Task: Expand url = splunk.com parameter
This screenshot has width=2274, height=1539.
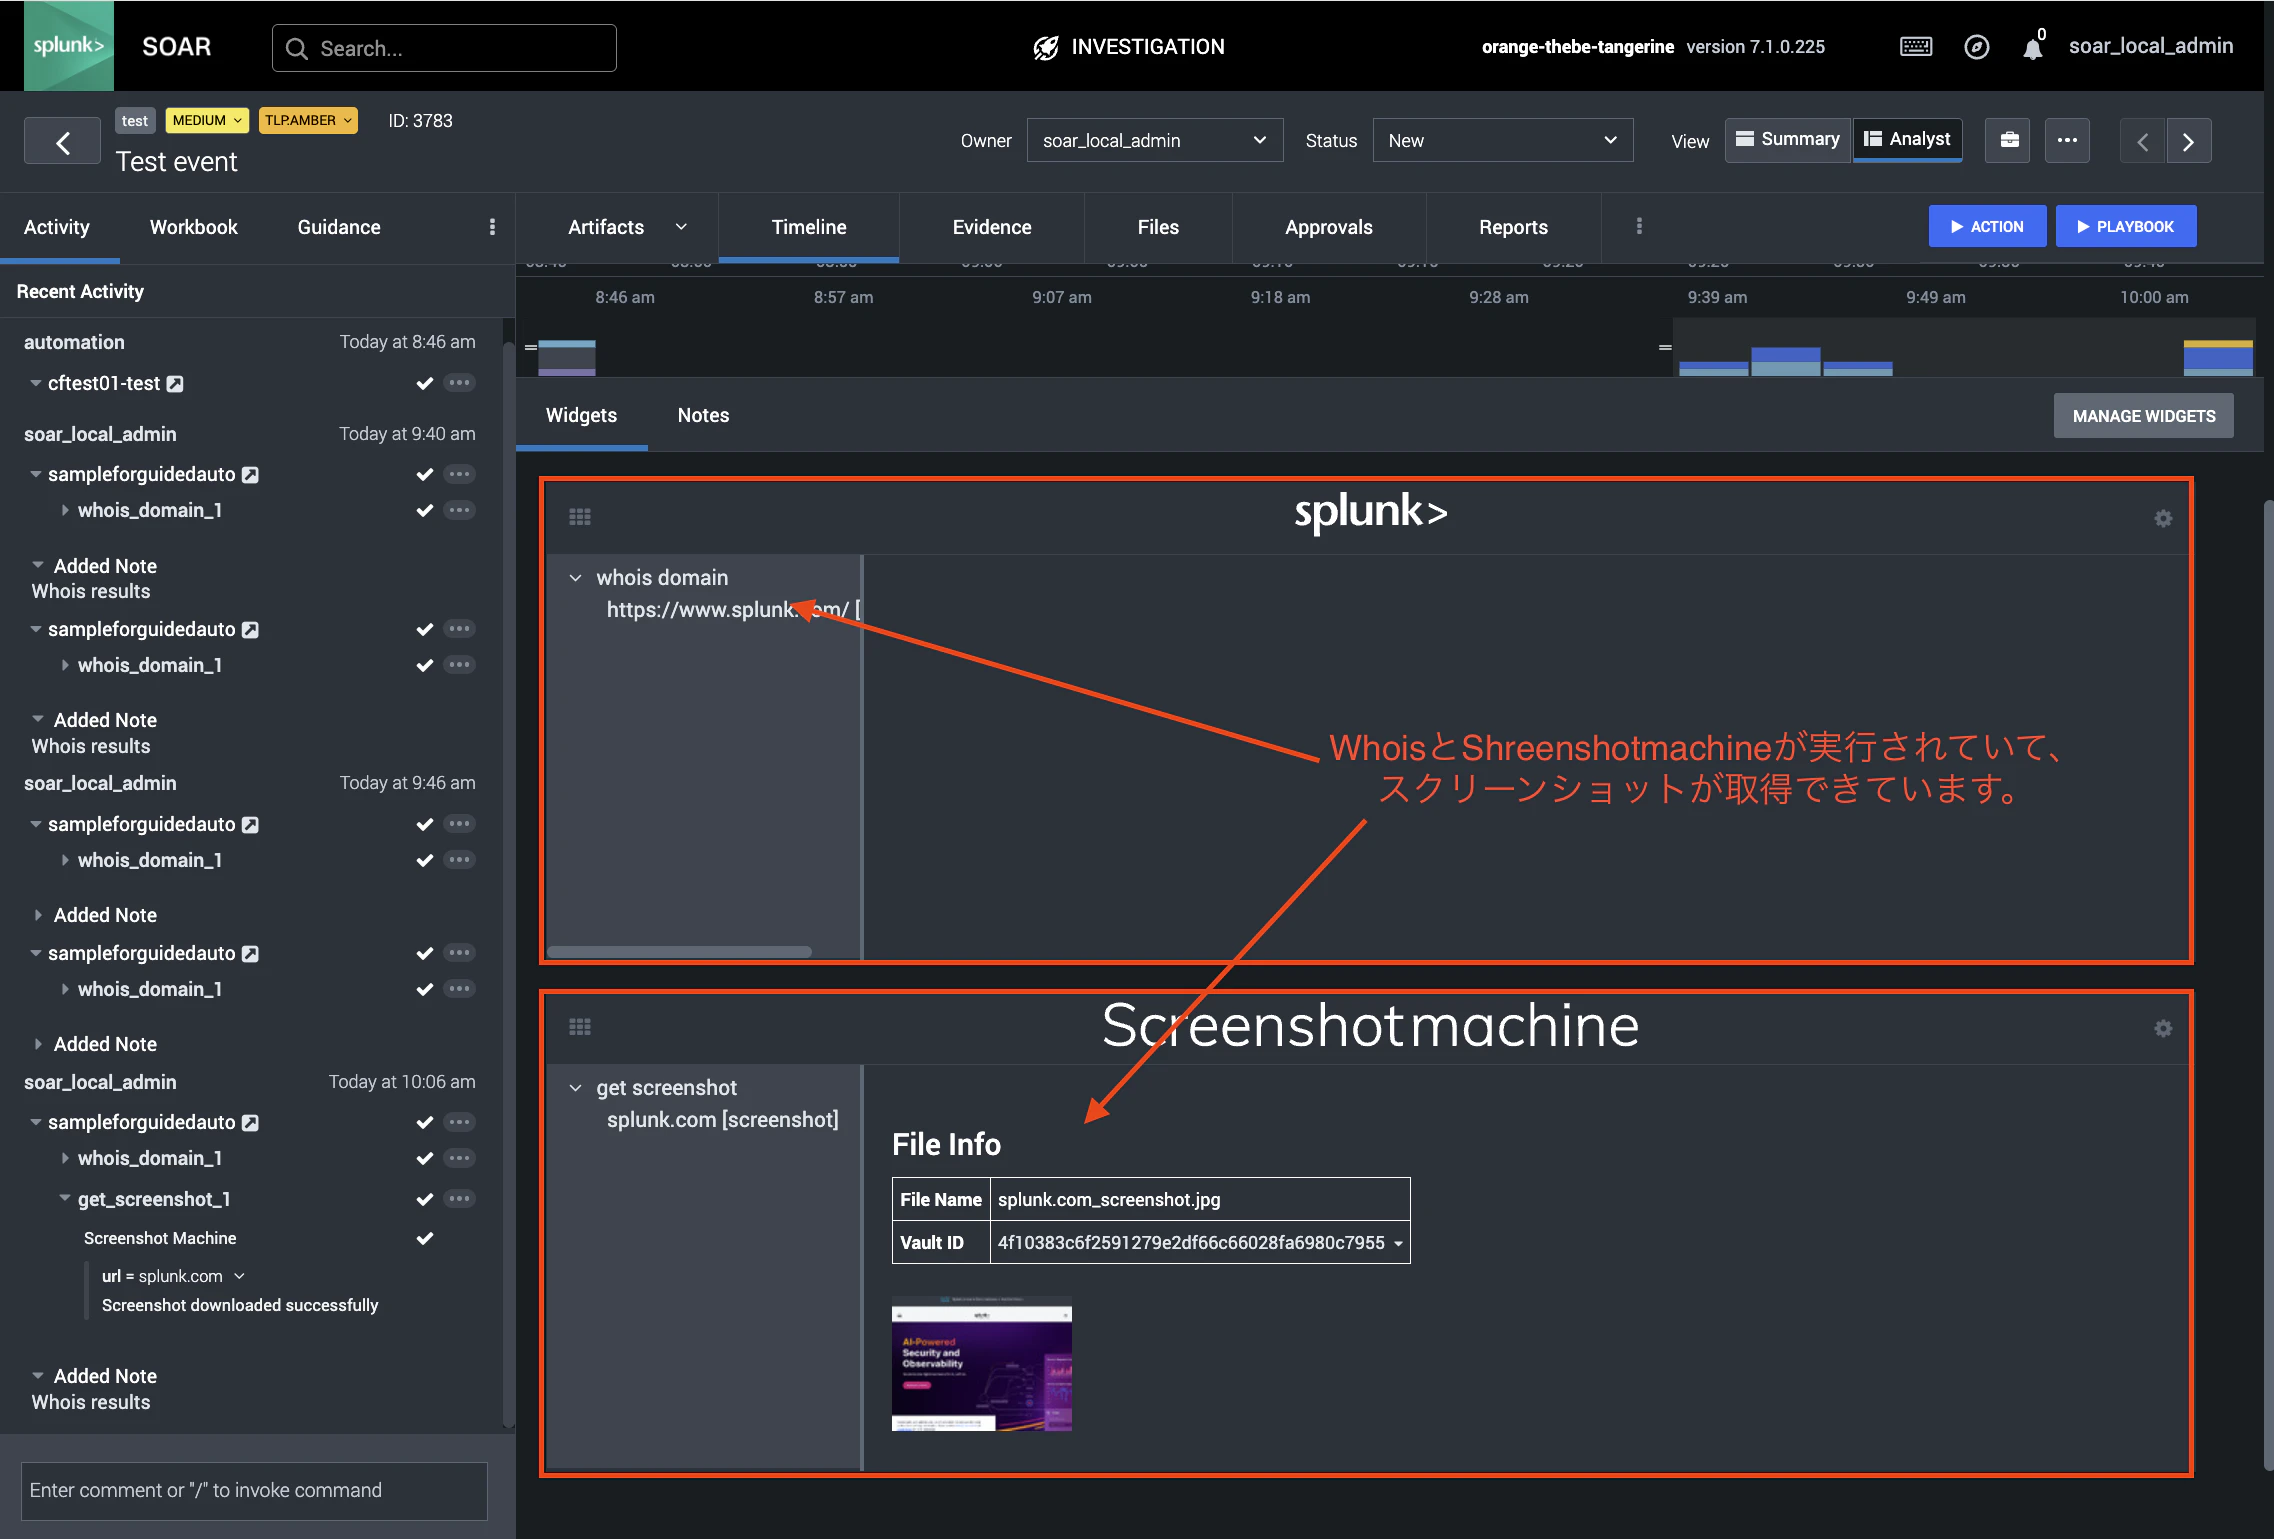Action: (239, 1276)
